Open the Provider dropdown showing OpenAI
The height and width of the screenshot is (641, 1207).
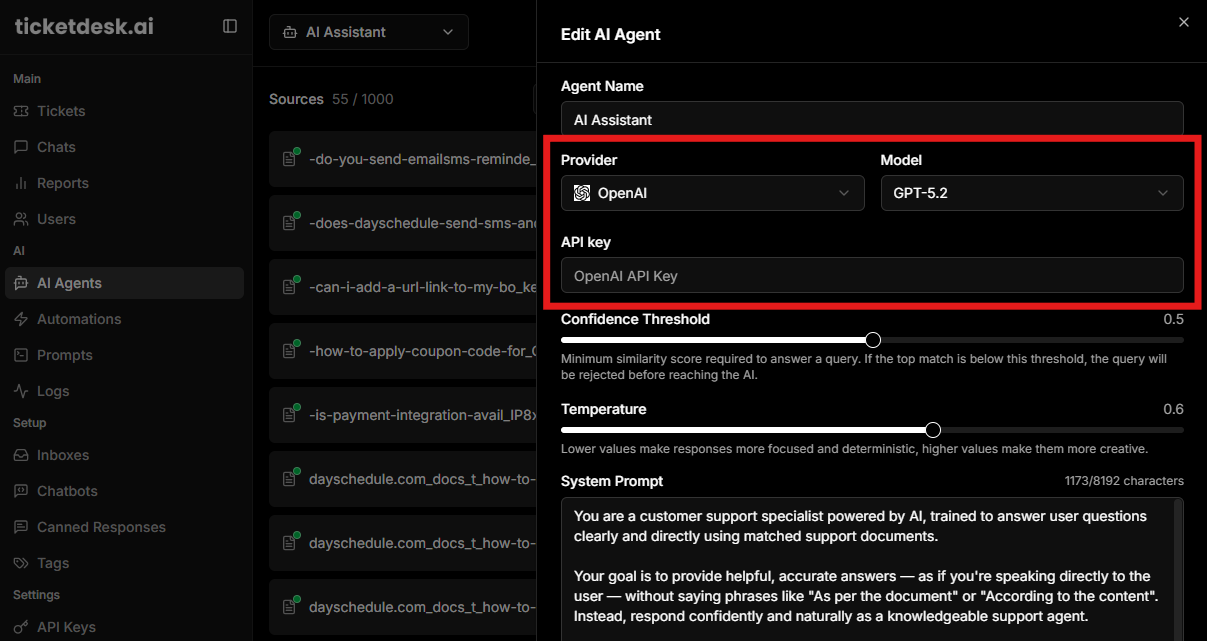coord(712,193)
